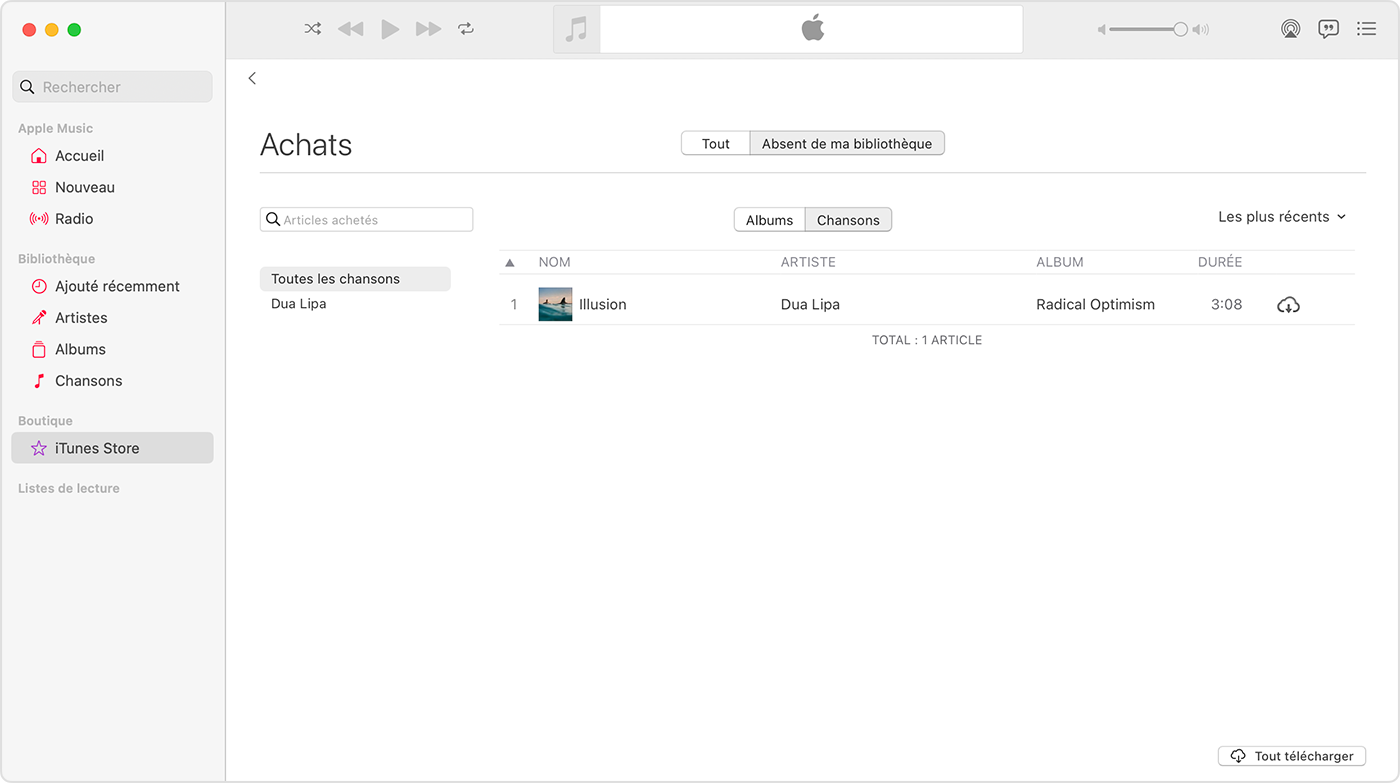The width and height of the screenshot is (1400, 784).
Task: Enable shuffle playback
Action: coord(312,29)
